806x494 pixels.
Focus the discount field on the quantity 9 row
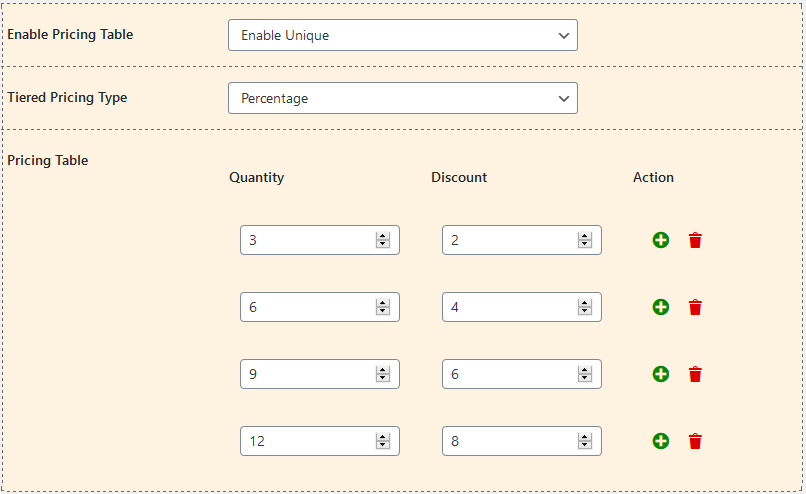pyautogui.click(x=522, y=374)
